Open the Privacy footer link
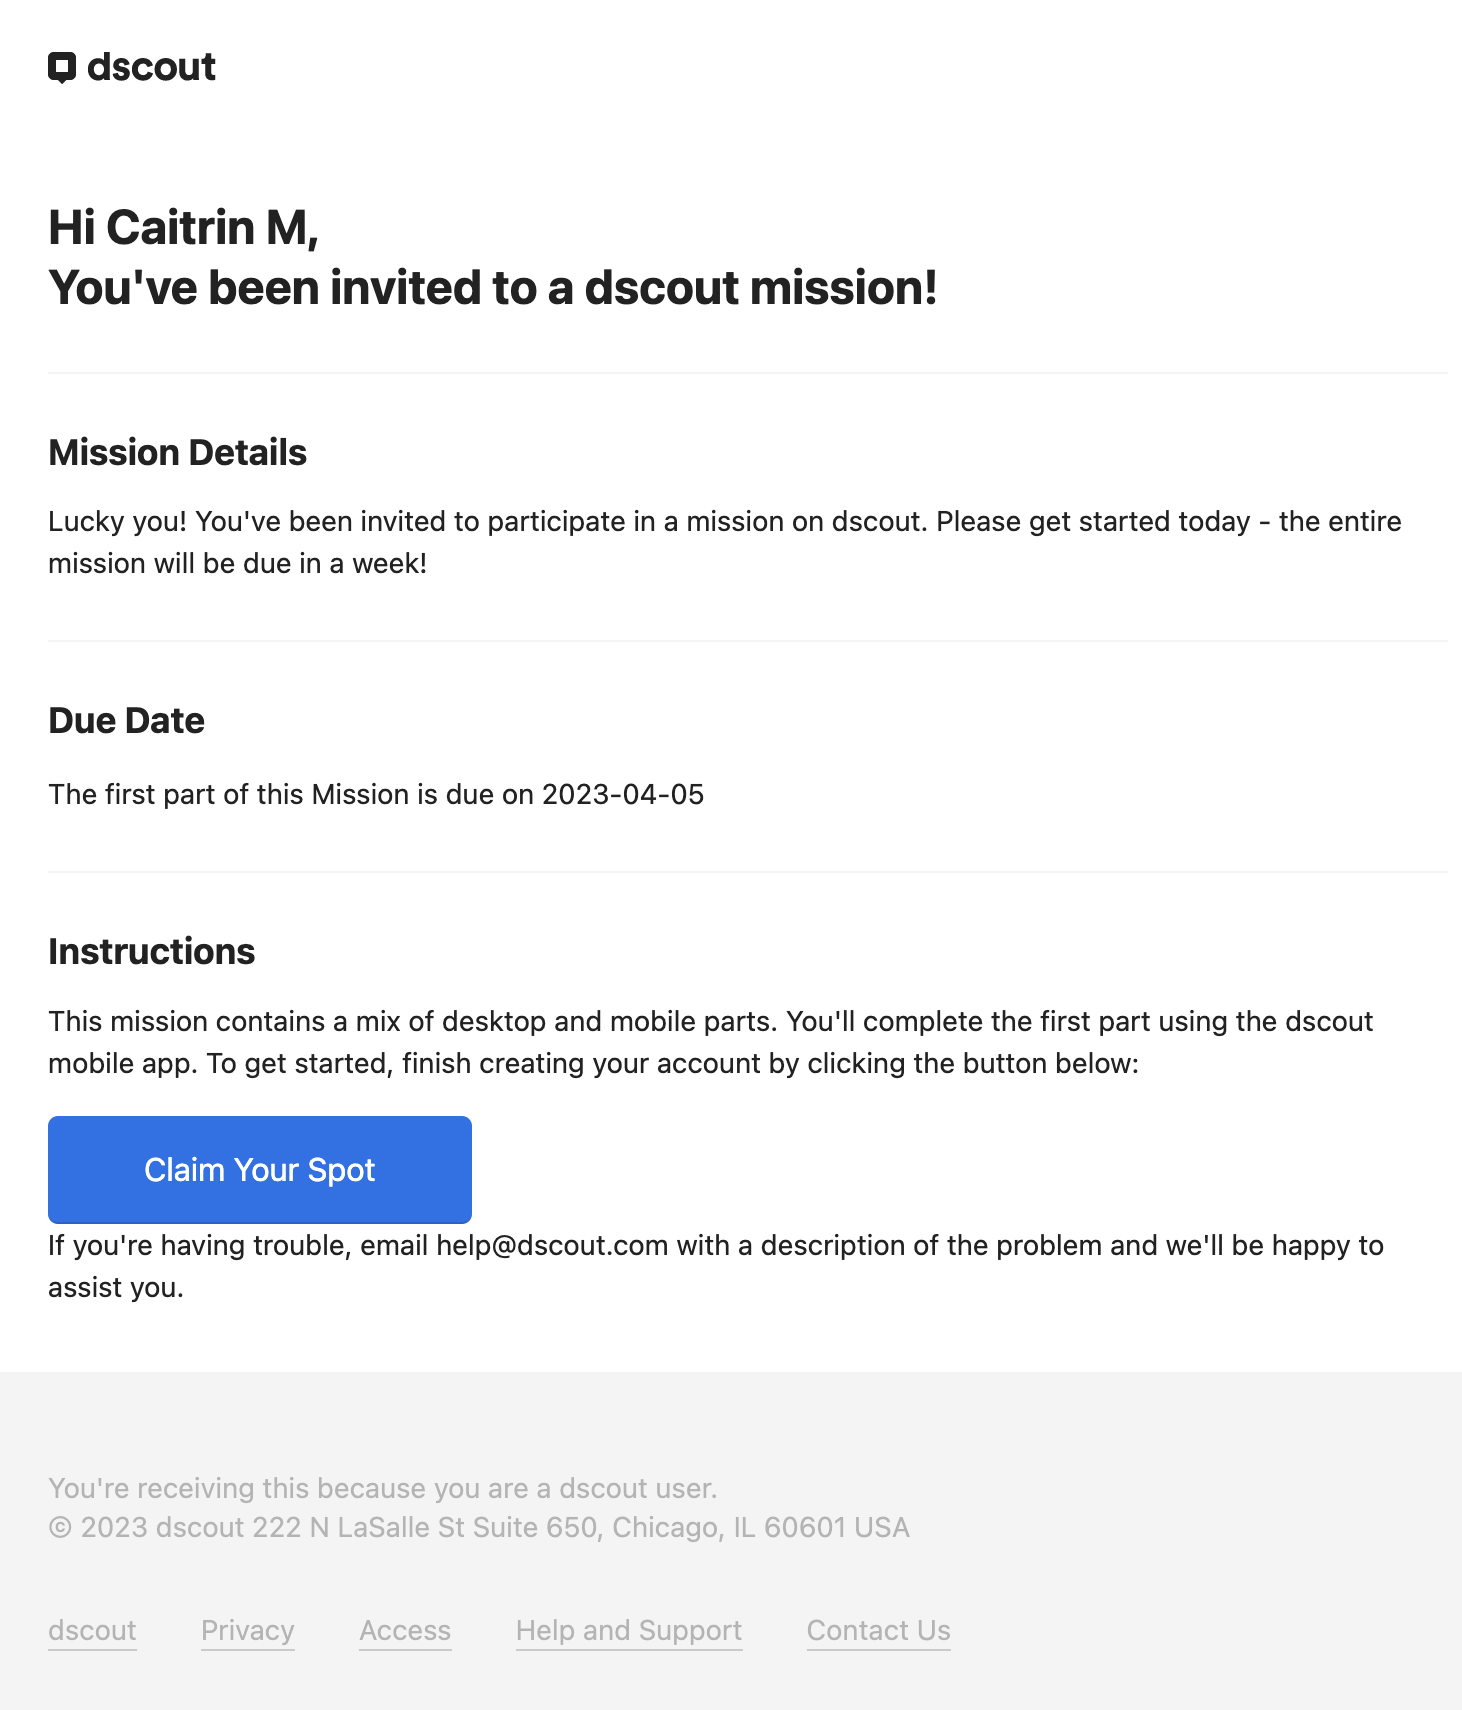Image resolution: width=1462 pixels, height=1710 pixels. (248, 1630)
